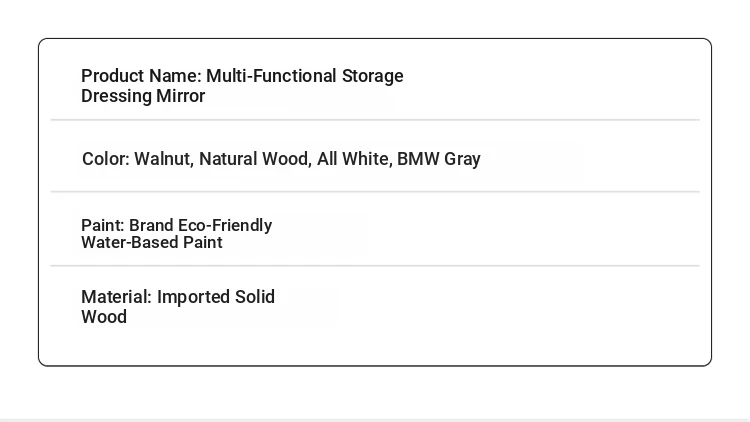The height and width of the screenshot is (422, 750).
Task: Click the "Material:" label
Action: coord(116,297)
